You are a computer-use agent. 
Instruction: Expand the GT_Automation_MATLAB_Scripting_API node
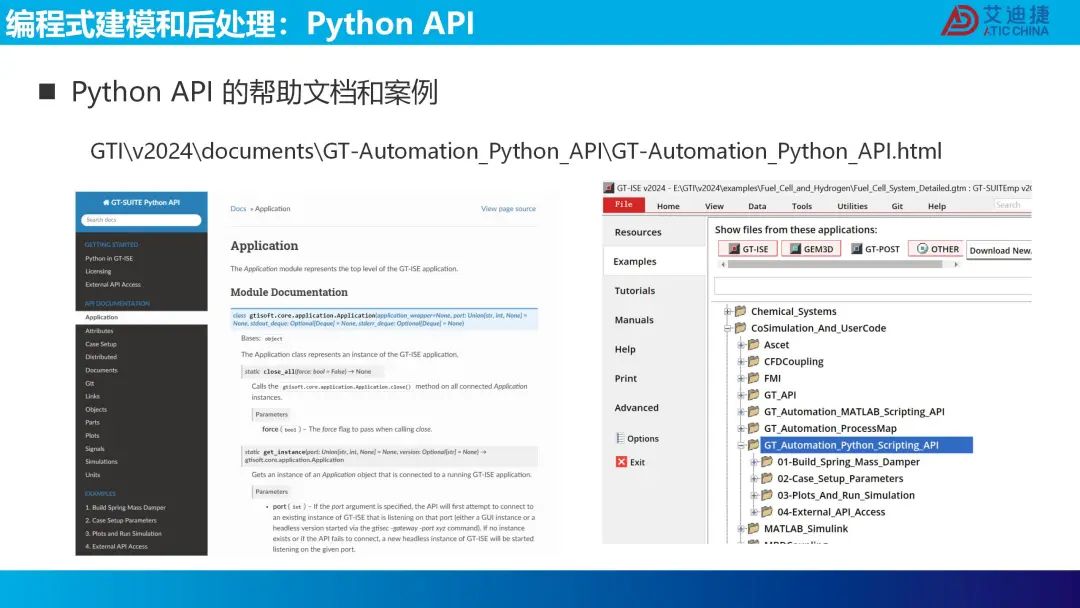click(x=741, y=412)
